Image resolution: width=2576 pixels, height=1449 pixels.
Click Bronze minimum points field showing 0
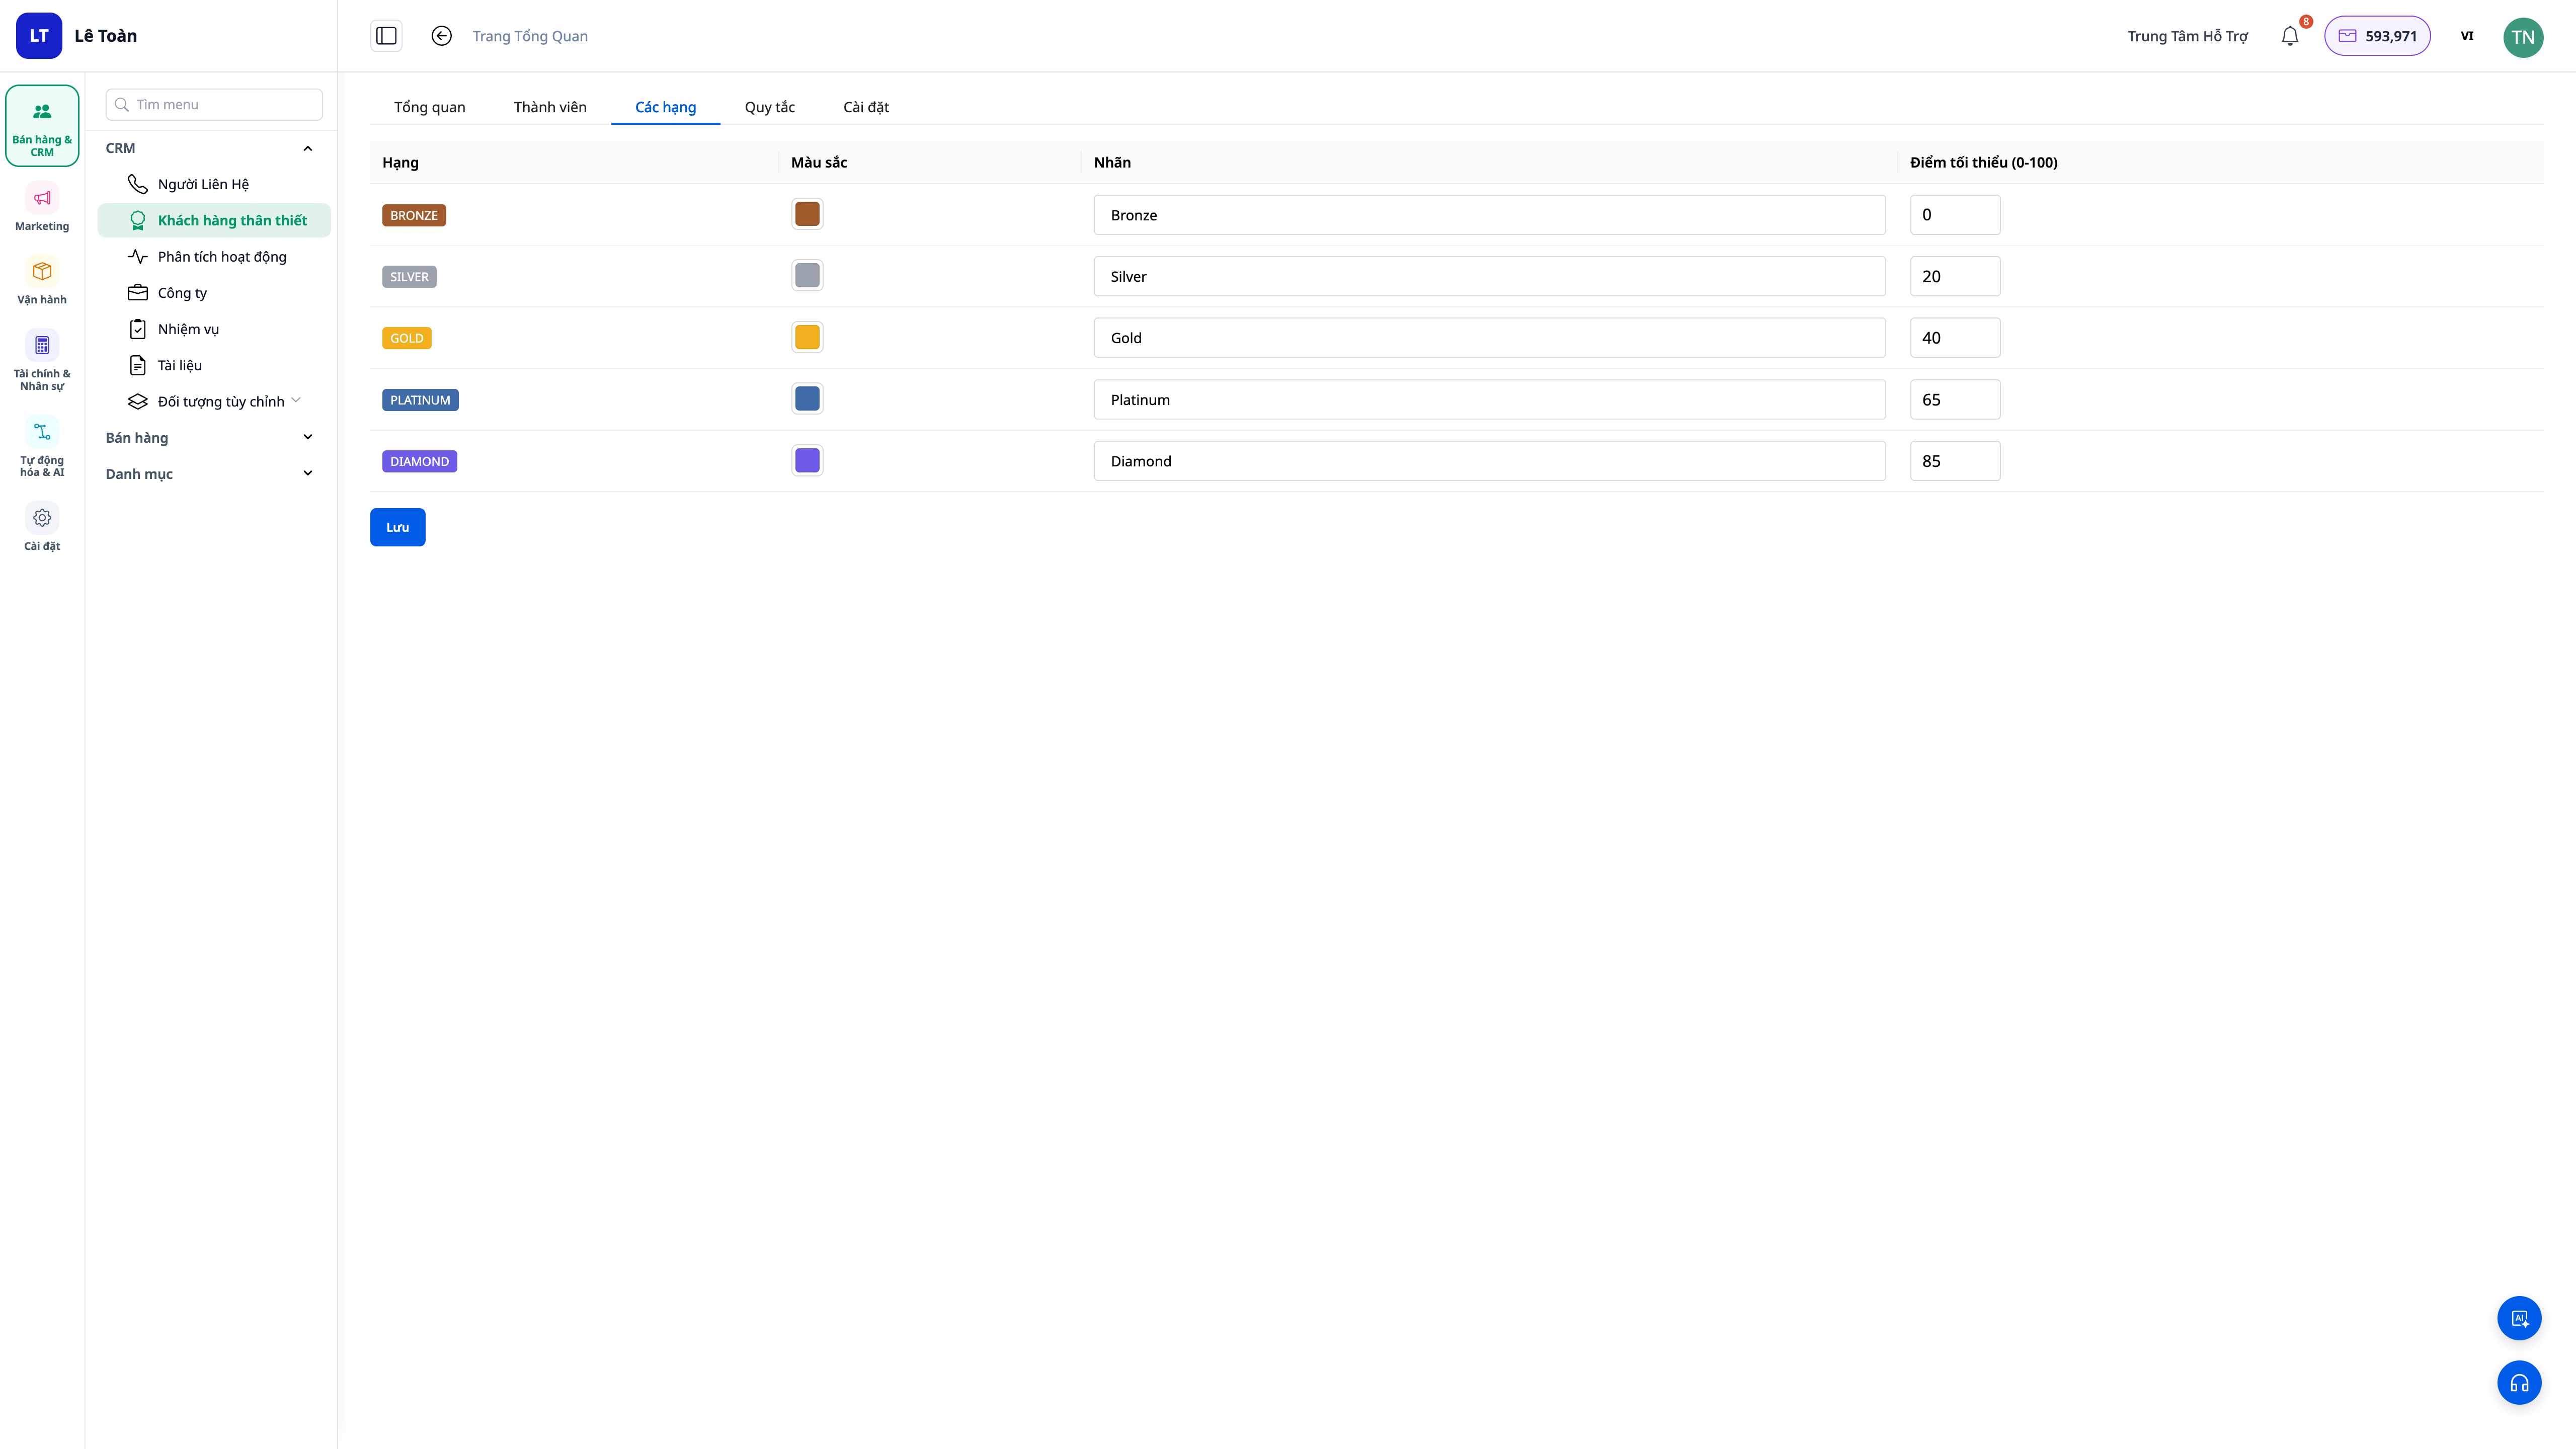click(1955, 215)
